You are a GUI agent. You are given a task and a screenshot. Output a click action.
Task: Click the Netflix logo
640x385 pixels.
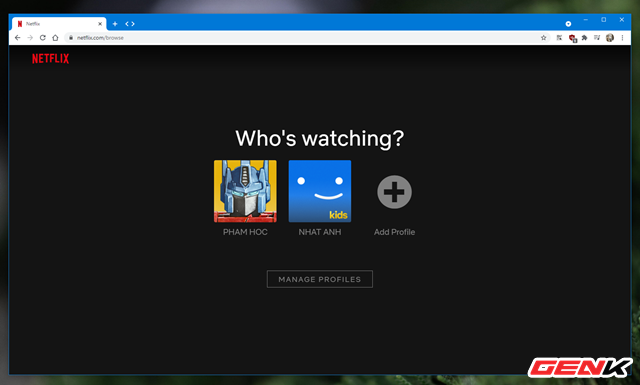(51, 59)
